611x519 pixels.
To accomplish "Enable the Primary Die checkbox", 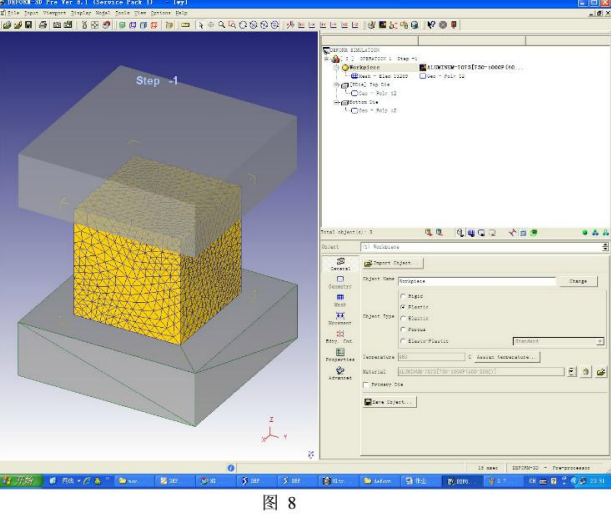I will pos(366,385).
